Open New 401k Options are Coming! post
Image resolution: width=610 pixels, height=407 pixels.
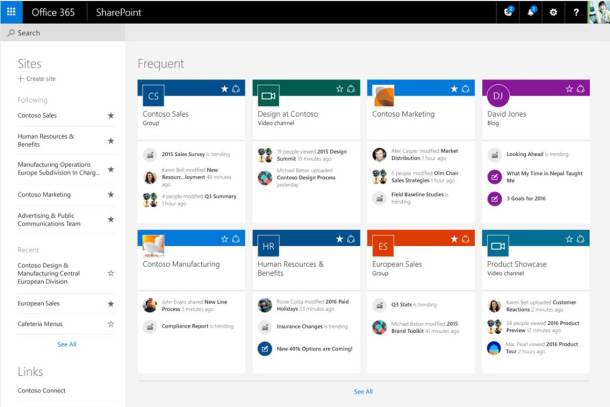pyautogui.click(x=314, y=349)
